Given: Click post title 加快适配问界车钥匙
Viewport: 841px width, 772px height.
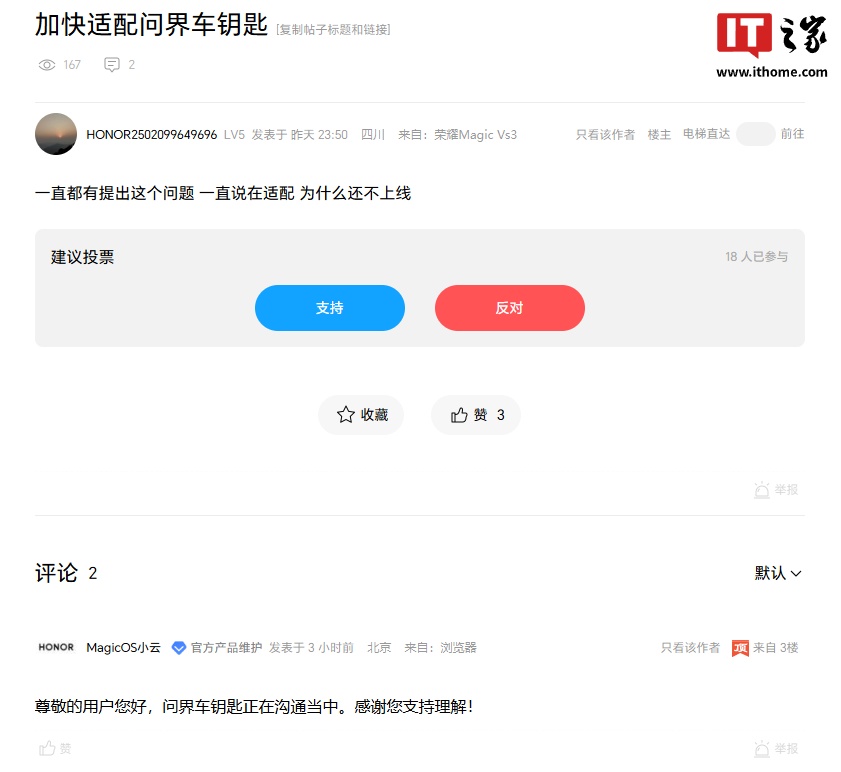Looking at the screenshot, I should (151, 25).
